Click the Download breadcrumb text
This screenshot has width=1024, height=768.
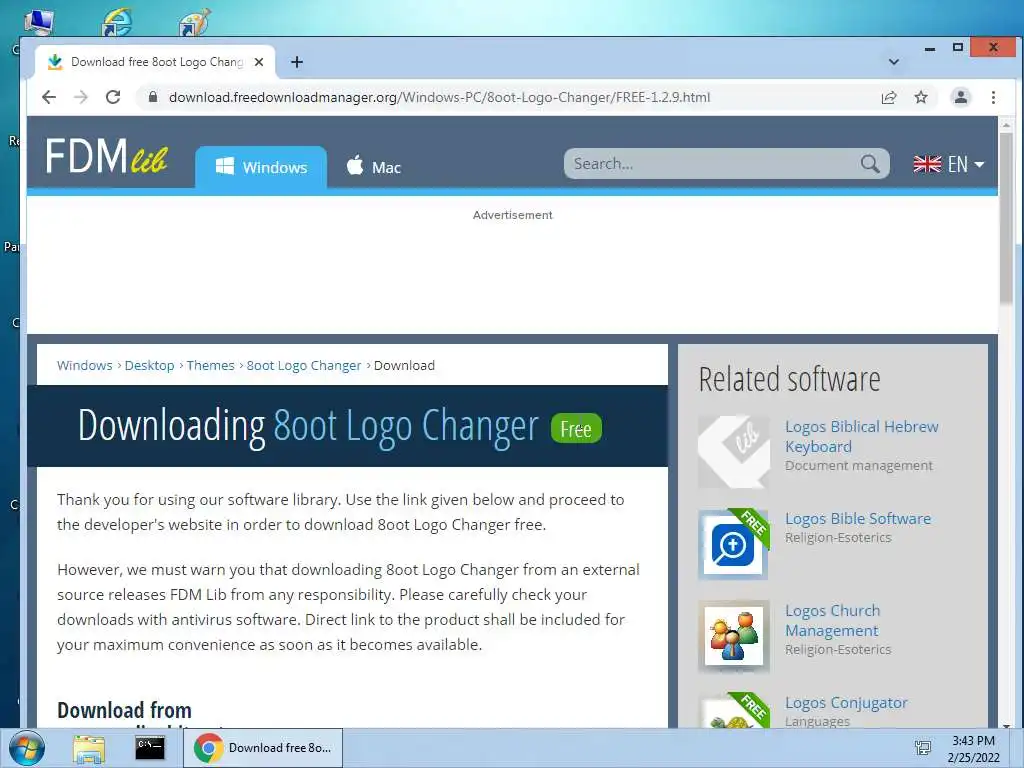coord(404,366)
